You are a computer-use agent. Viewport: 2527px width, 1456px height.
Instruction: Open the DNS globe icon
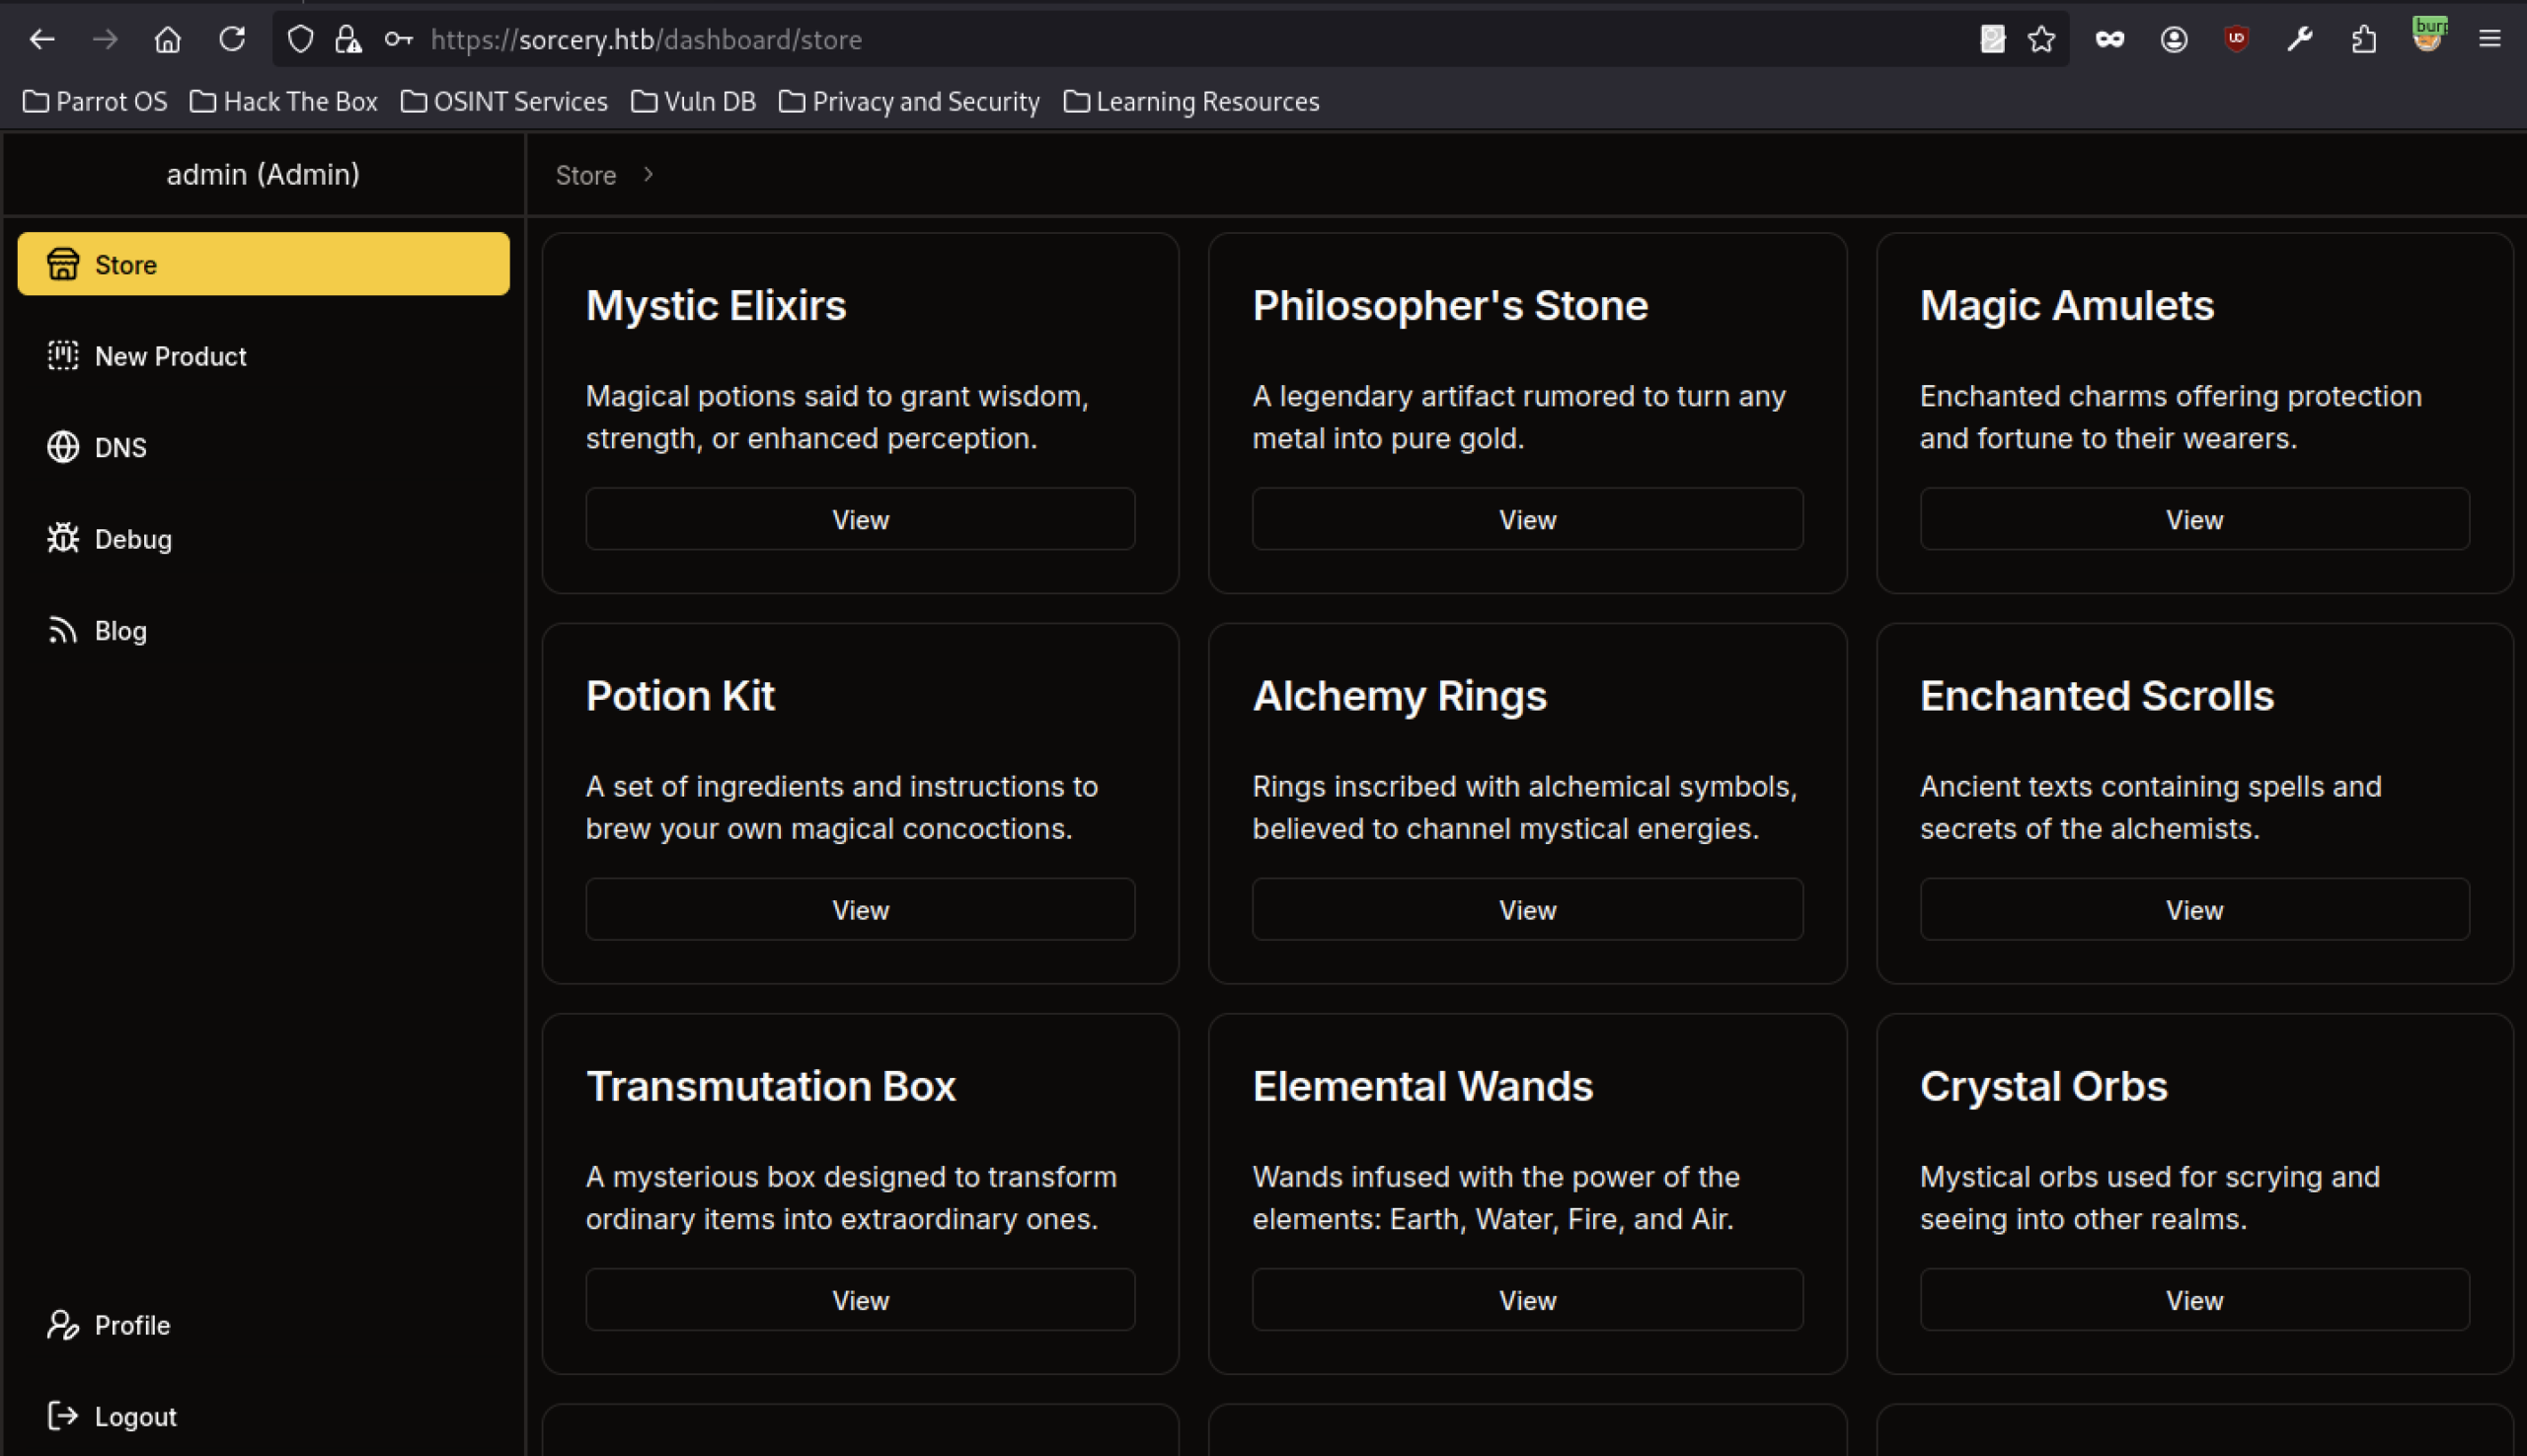[x=62, y=447]
